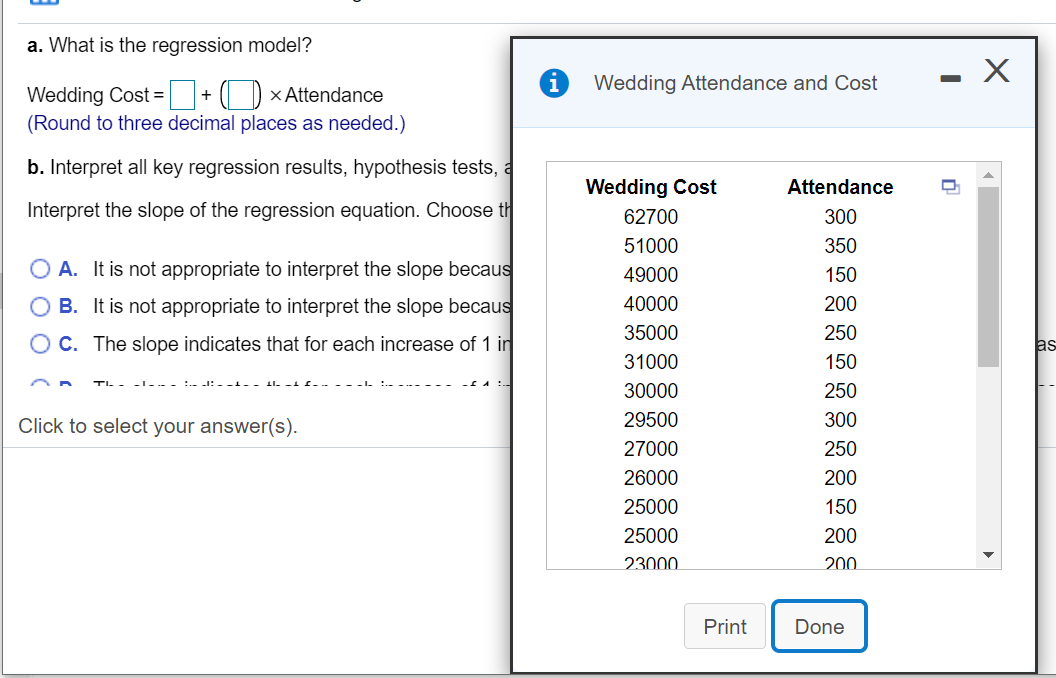The width and height of the screenshot is (1056, 678).
Task: Close the Wedding Attendance and Cost dialog
Action: [x=996, y=71]
